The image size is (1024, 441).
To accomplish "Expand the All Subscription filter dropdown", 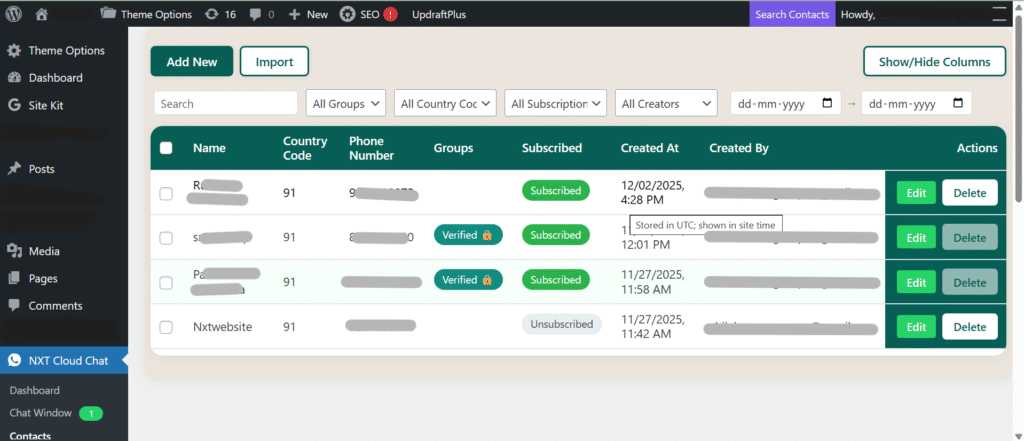I will pos(555,103).
